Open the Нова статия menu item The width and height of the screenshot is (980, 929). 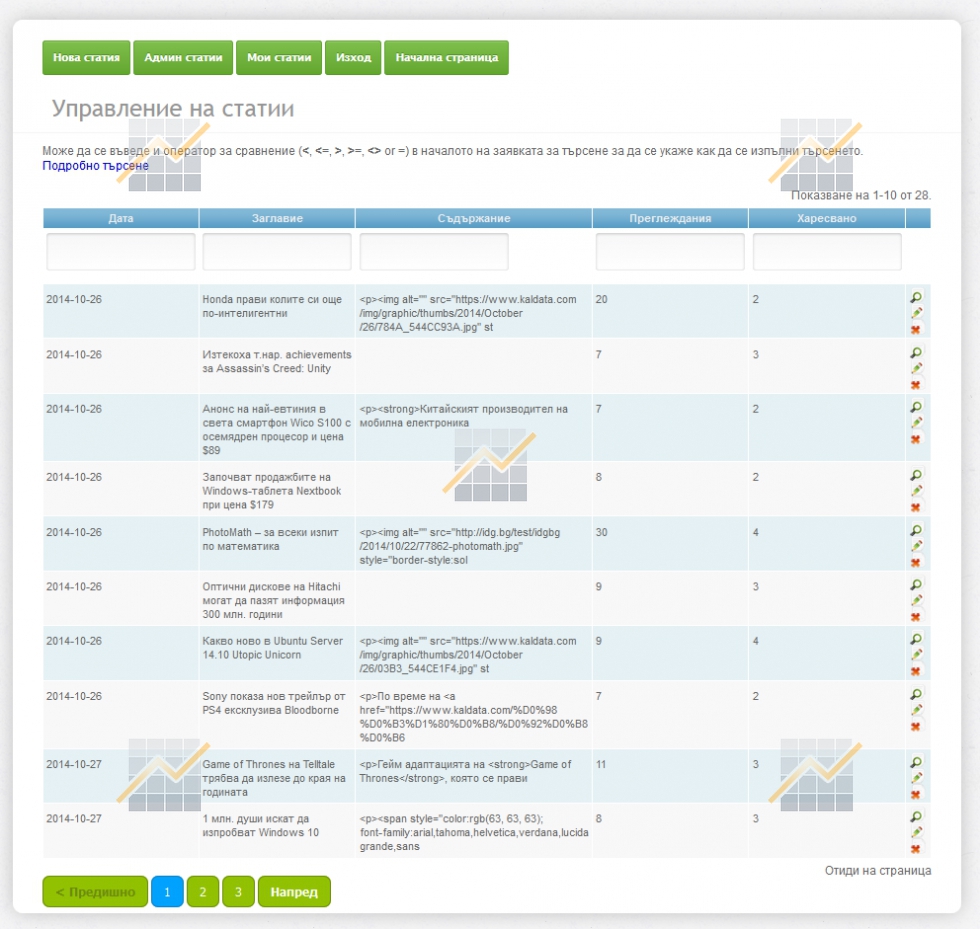pos(86,58)
